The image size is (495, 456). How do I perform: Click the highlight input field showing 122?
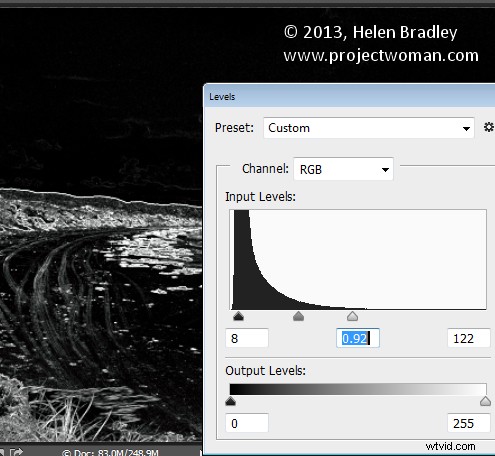(x=469, y=338)
